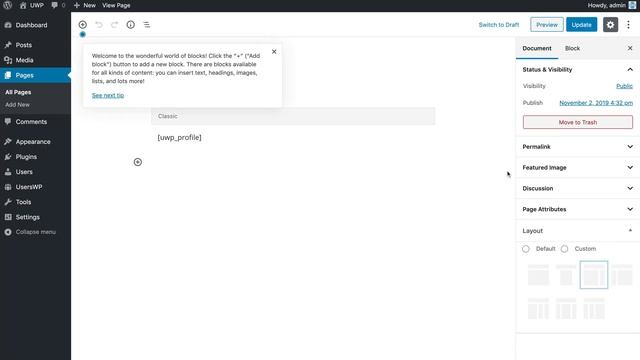Expand the Featured Image section
Image resolution: width=640 pixels, height=360 pixels.
[578, 167]
